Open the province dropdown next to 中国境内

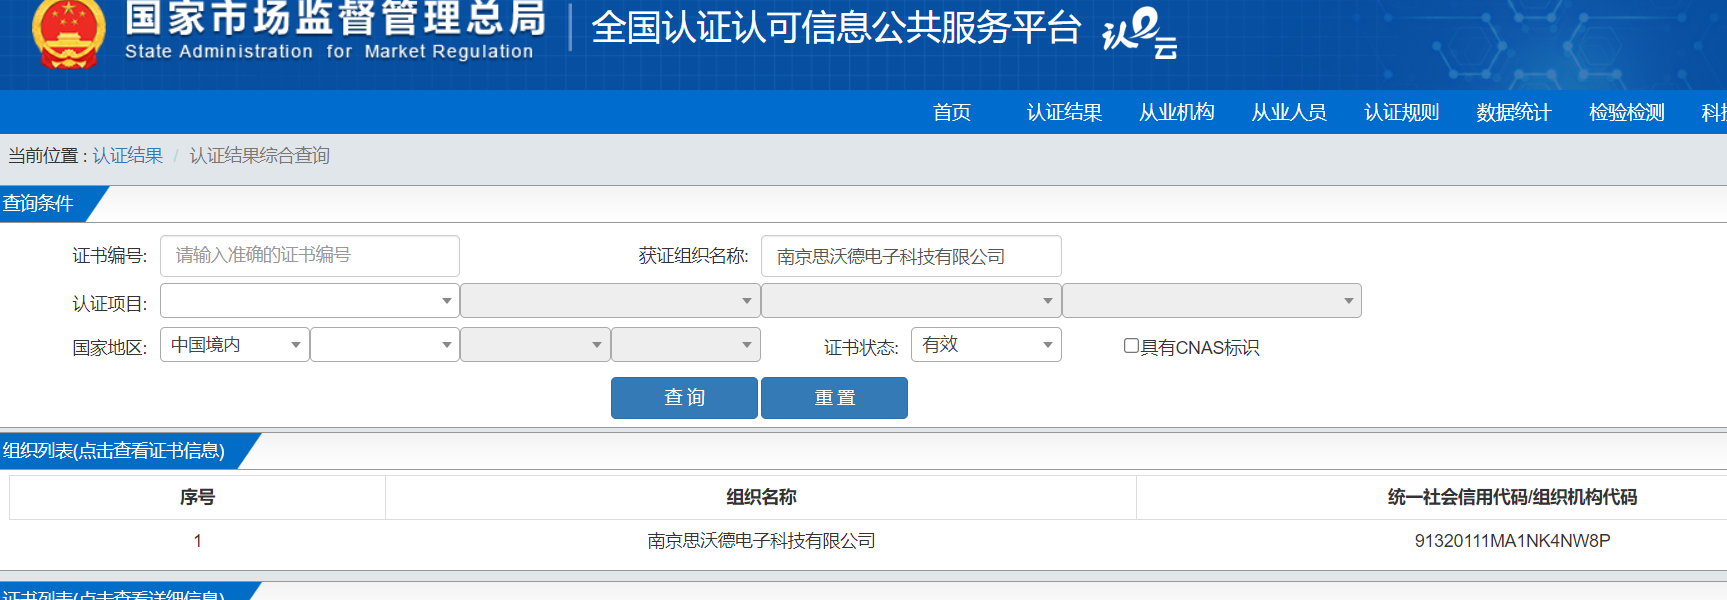pos(385,345)
